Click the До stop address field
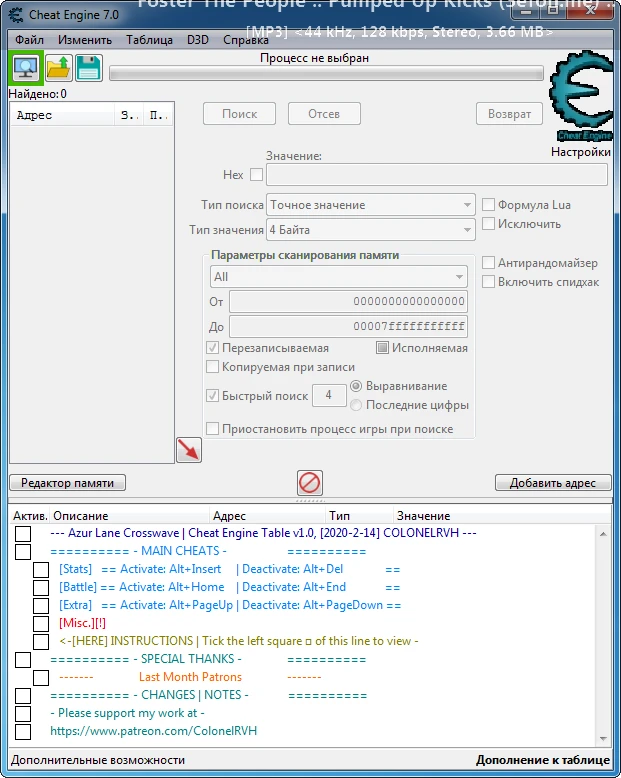This screenshot has height=778, width=621. [x=348, y=326]
